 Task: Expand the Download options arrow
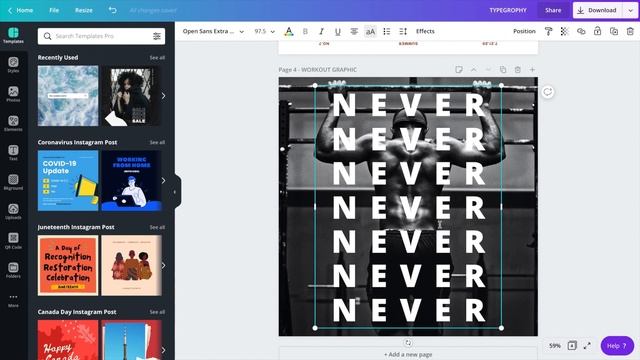tap(630, 10)
